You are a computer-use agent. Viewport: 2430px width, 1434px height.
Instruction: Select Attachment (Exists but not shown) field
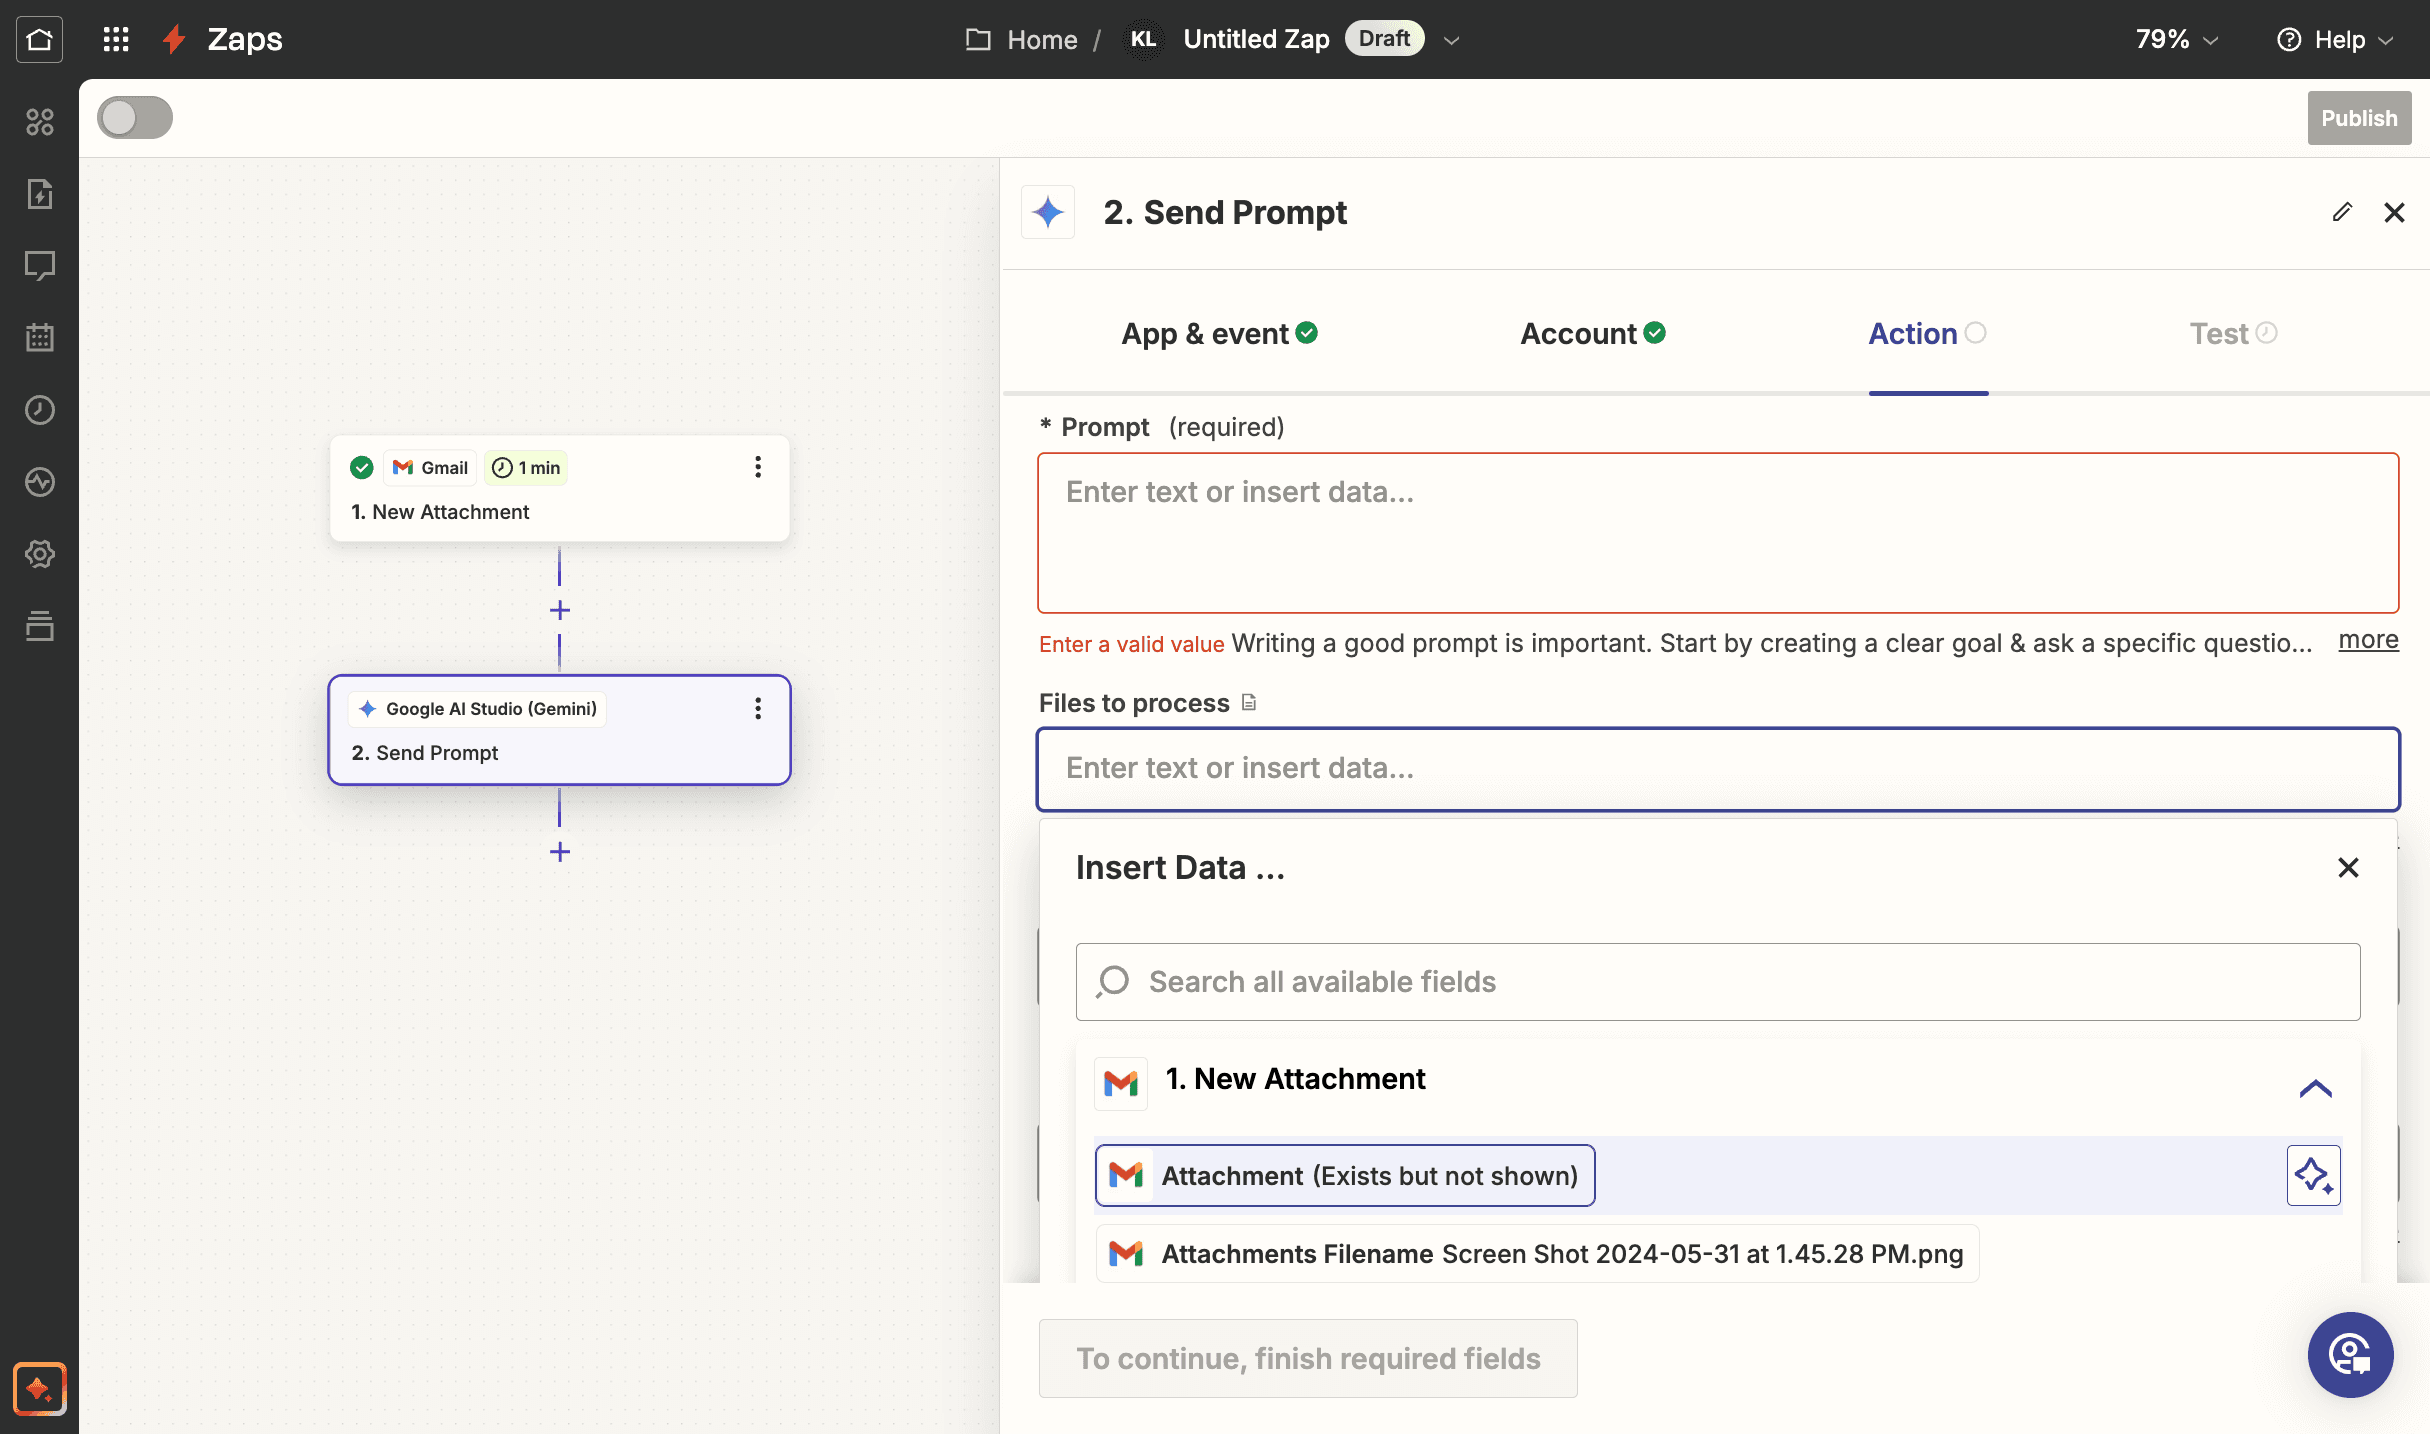pyautogui.click(x=1345, y=1175)
